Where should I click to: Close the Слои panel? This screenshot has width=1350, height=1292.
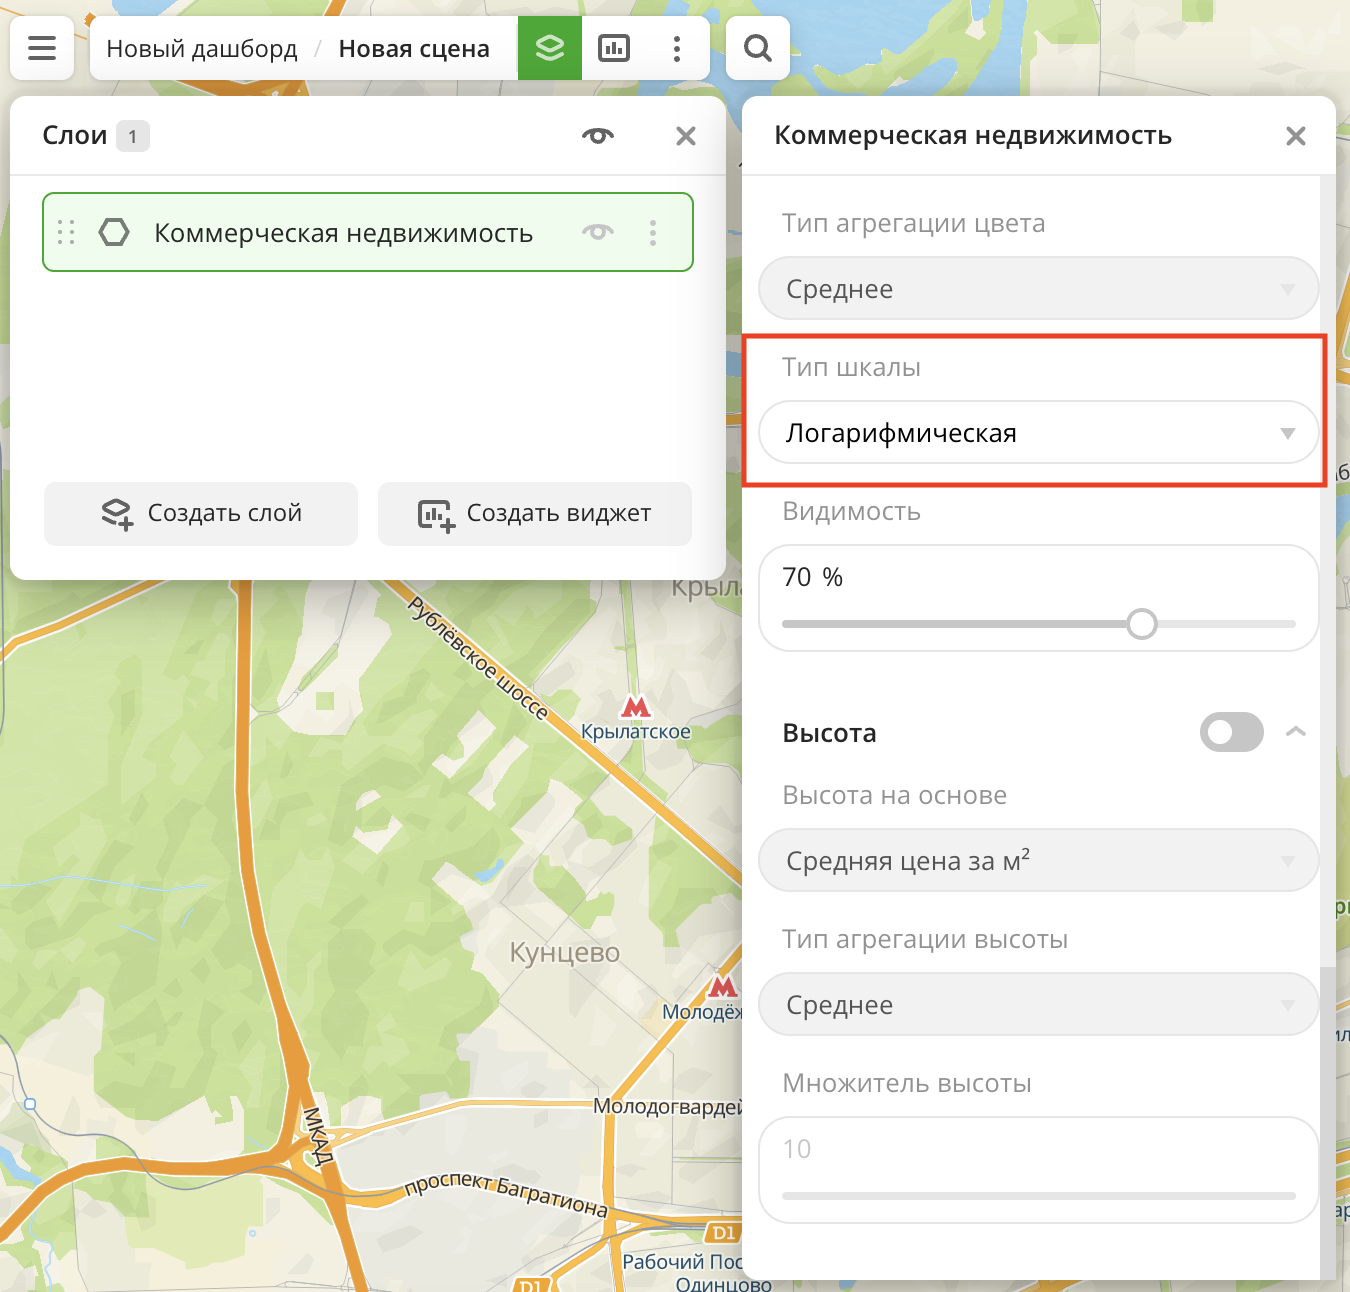[686, 136]
